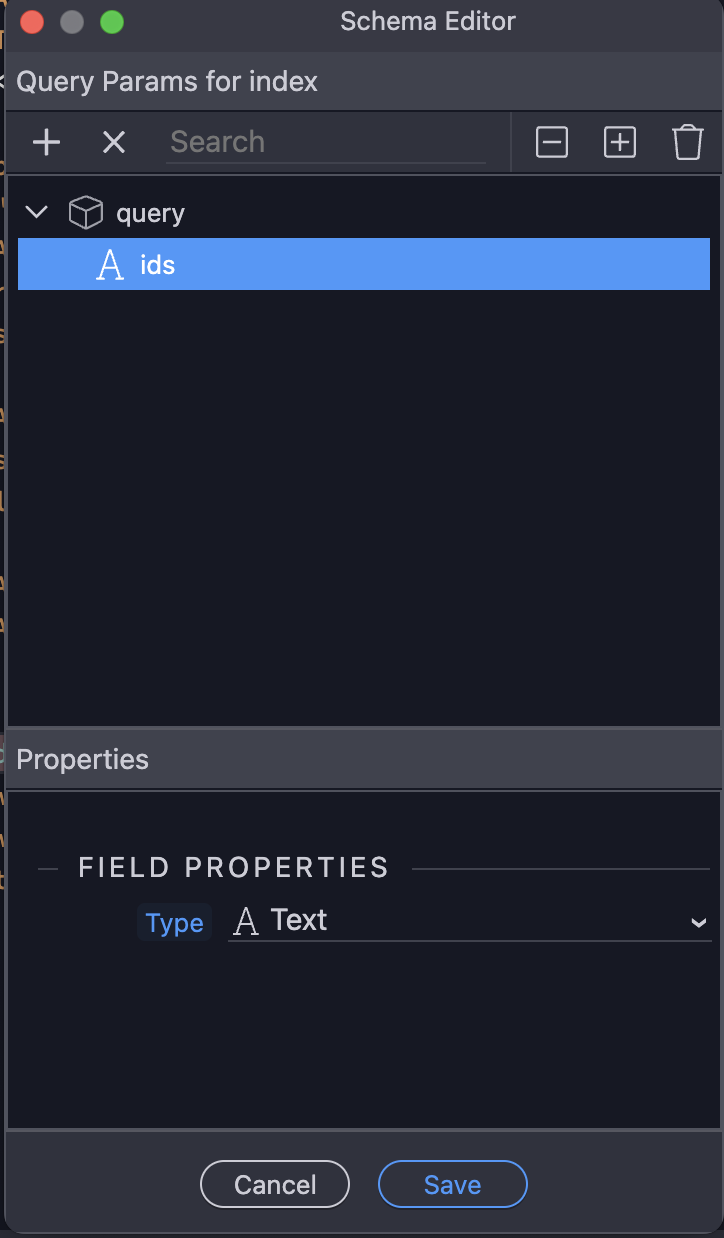The height and width of the screenshot is (1238, 724).
Task: Click the Cancel button
Action: click(275, 1185)
